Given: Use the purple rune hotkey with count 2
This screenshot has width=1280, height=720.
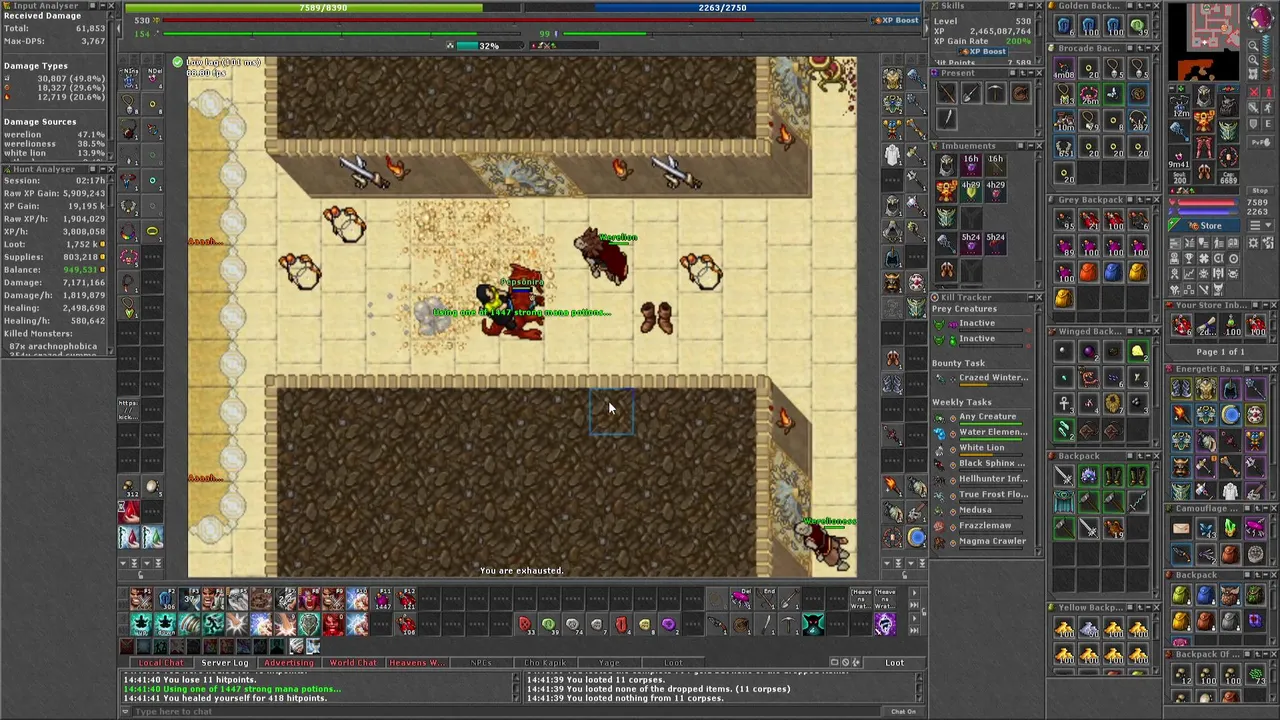Looking at the screenshot, I should (669, 625).
